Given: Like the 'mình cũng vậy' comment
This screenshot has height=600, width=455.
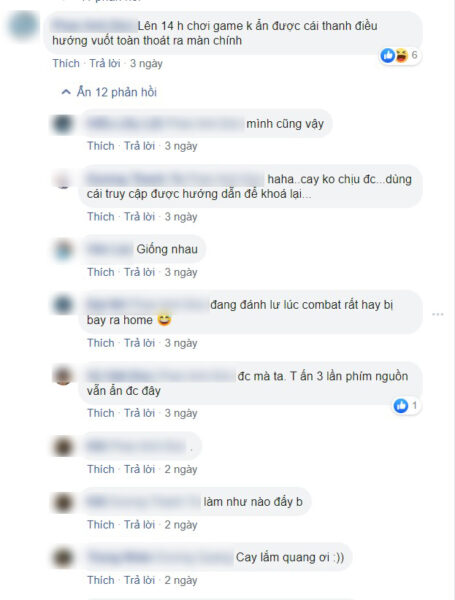Looking at the screenshot, I should click(101, 146).
